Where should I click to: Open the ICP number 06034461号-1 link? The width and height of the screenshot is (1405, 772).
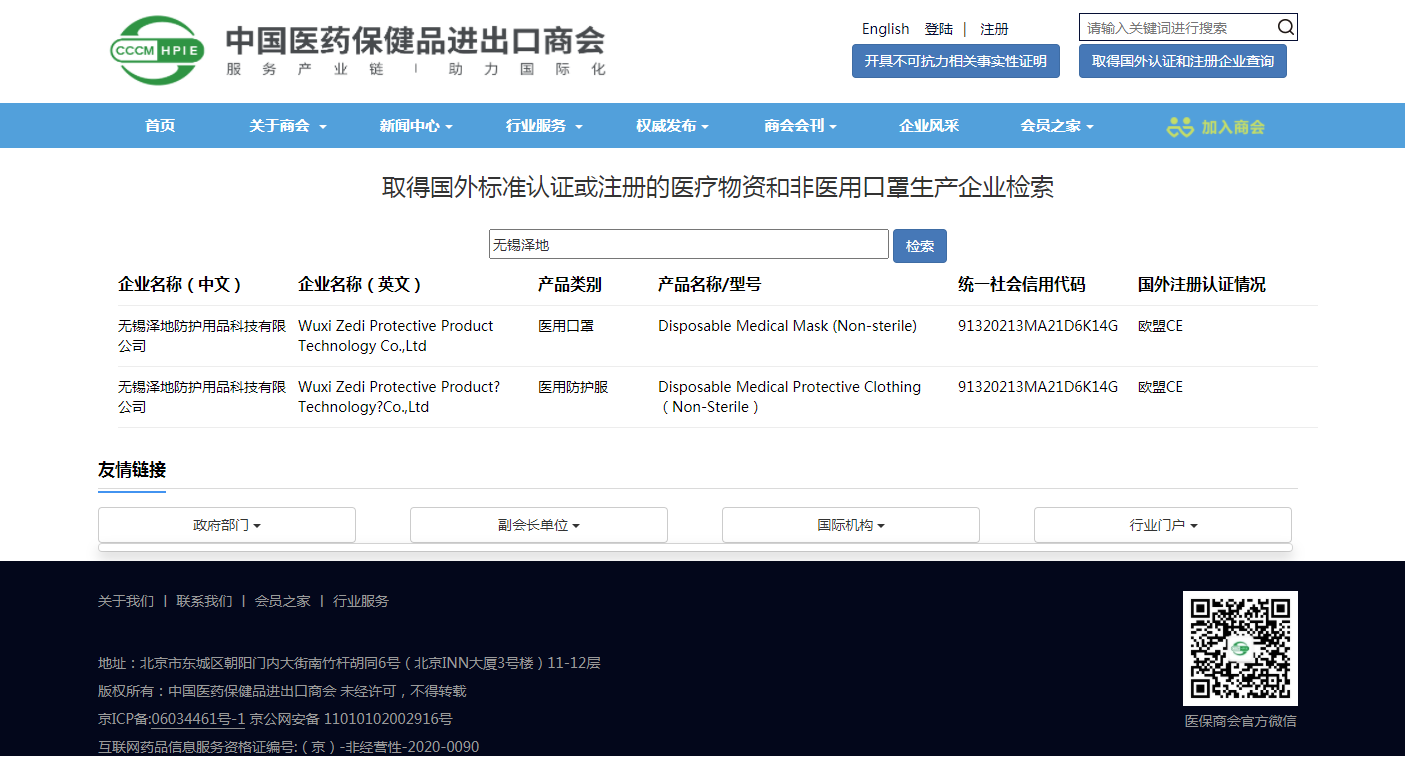[x=198, y=719]
